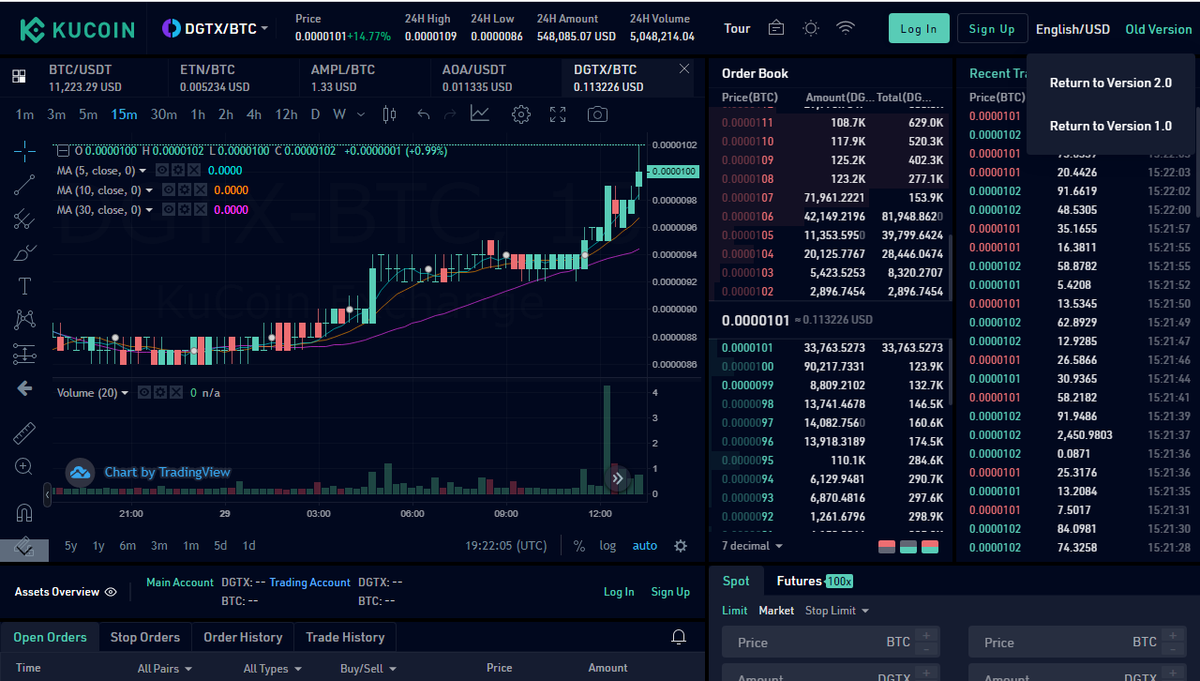Select the text annotation tool
This screenshot has height=681, width=1200.
25,286
